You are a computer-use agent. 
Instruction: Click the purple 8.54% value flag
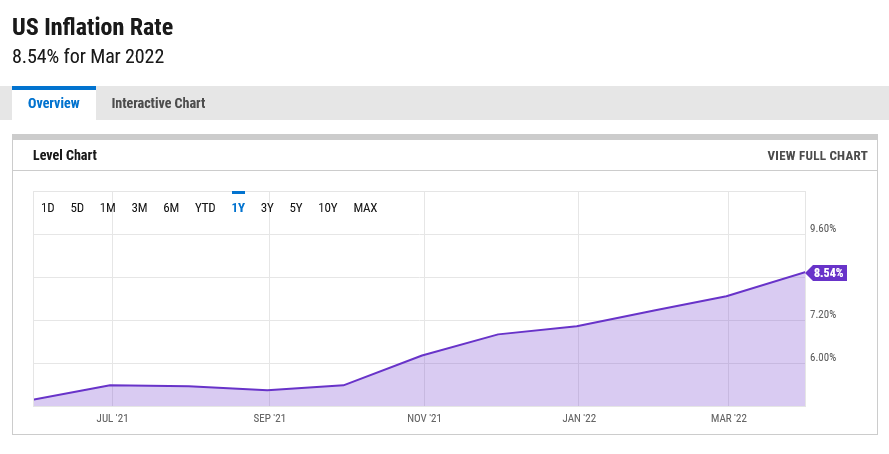827,273
